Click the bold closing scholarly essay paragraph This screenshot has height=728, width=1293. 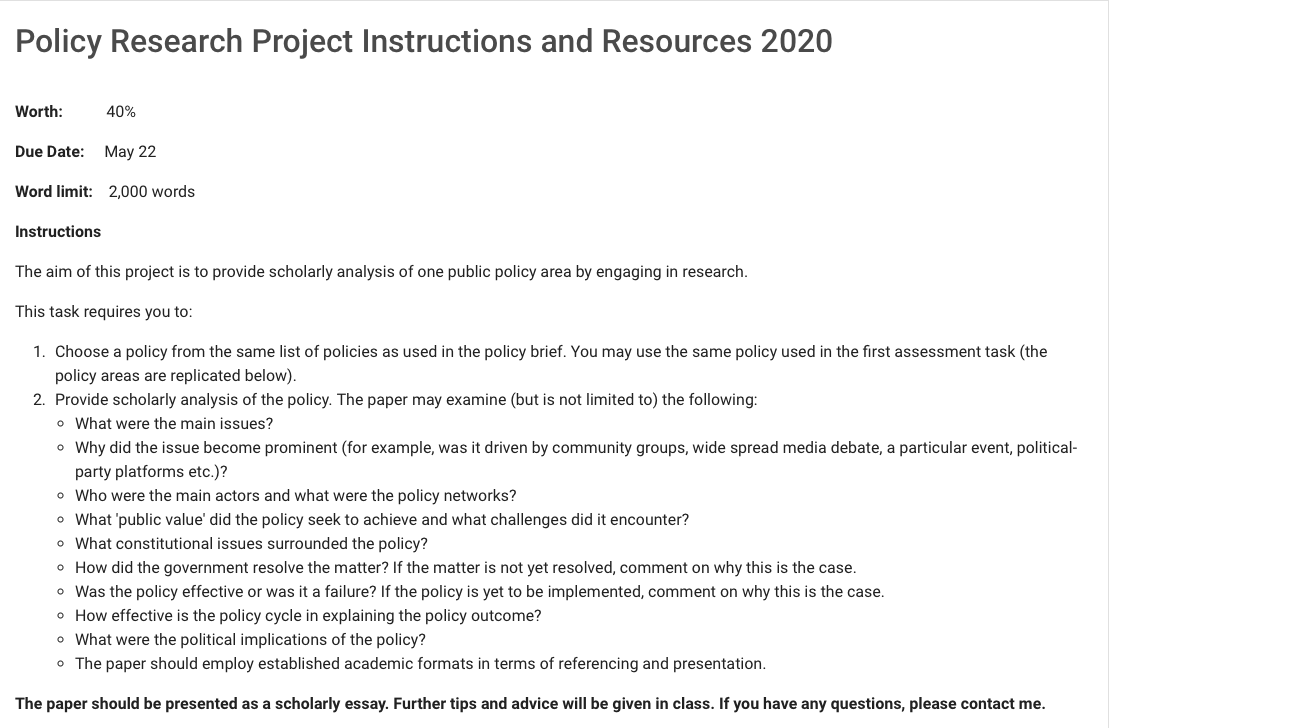tap(530, 704)
